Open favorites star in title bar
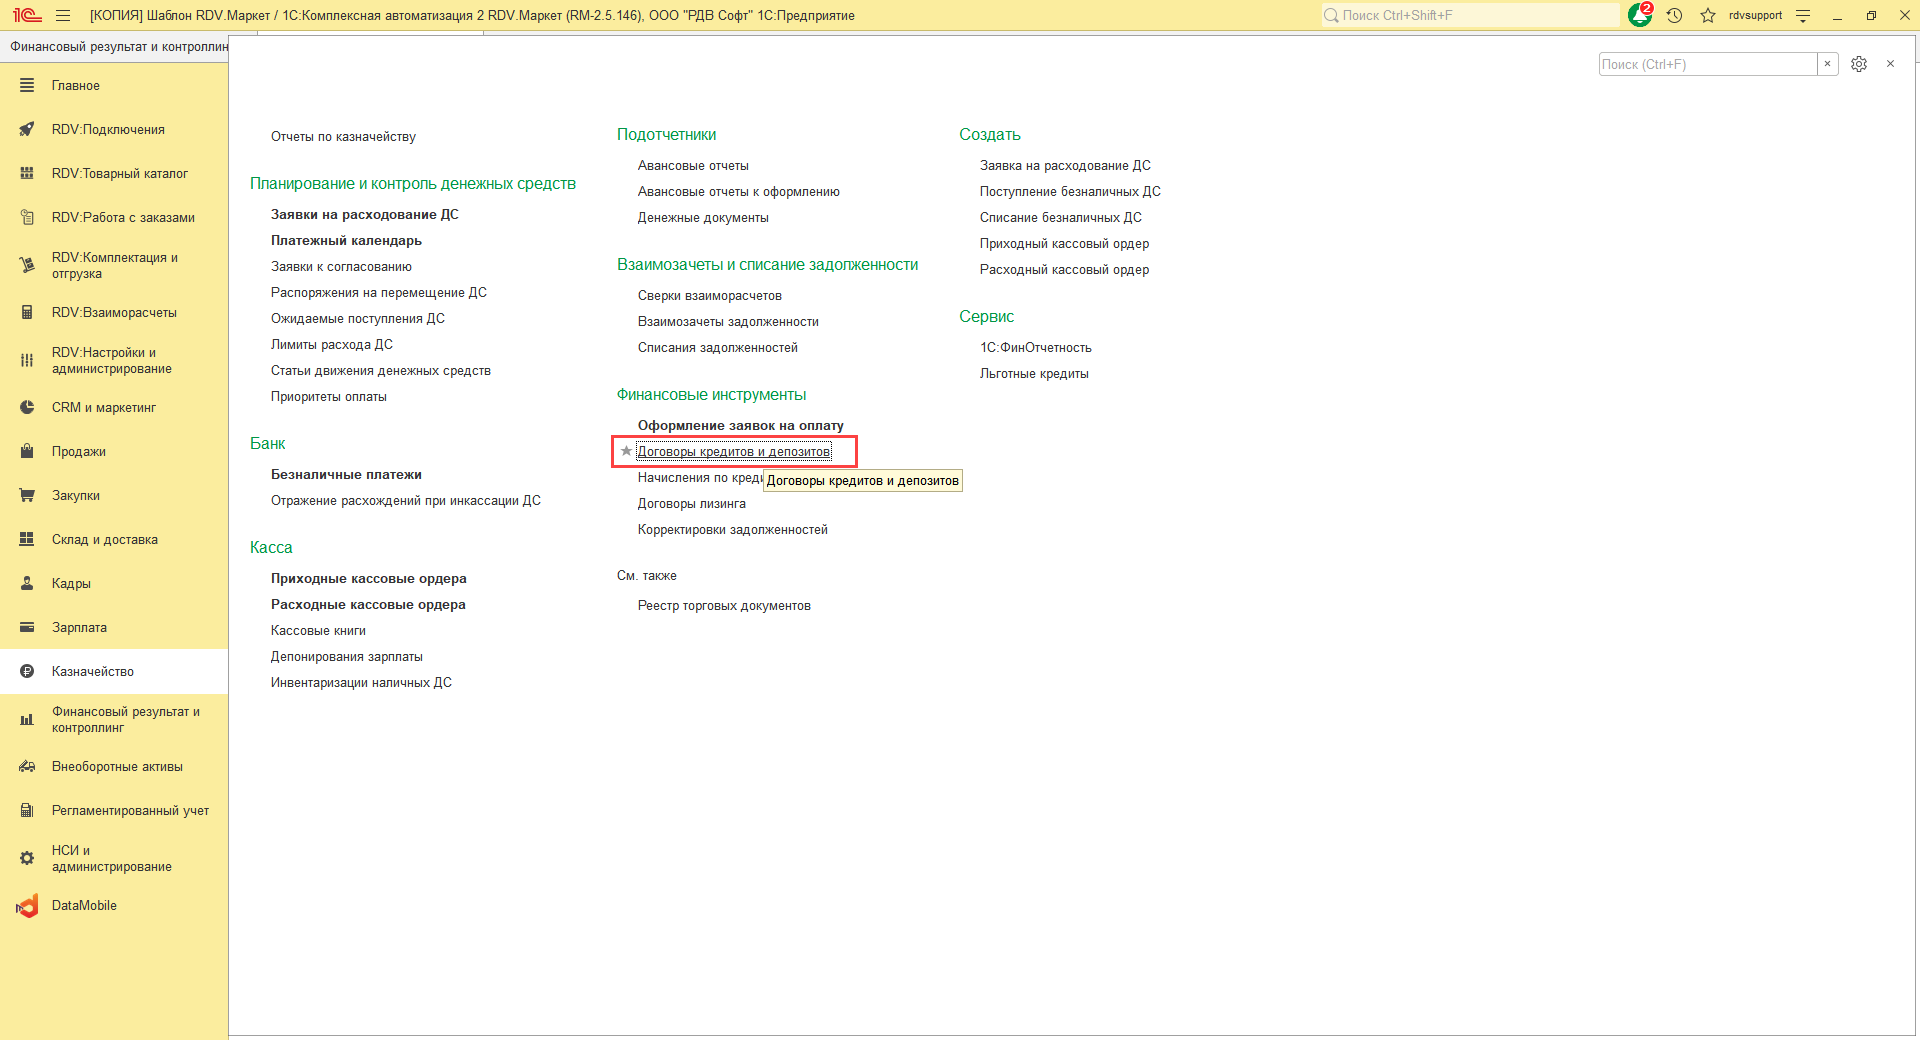 1708,15
